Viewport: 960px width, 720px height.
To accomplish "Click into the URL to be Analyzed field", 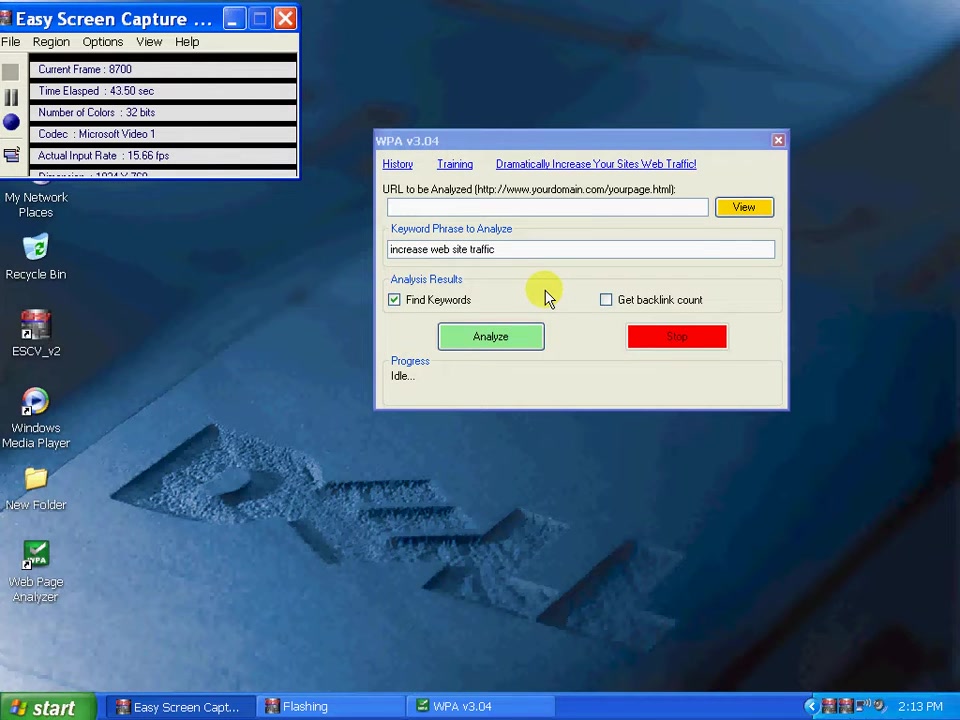I will tap(547, 207).
